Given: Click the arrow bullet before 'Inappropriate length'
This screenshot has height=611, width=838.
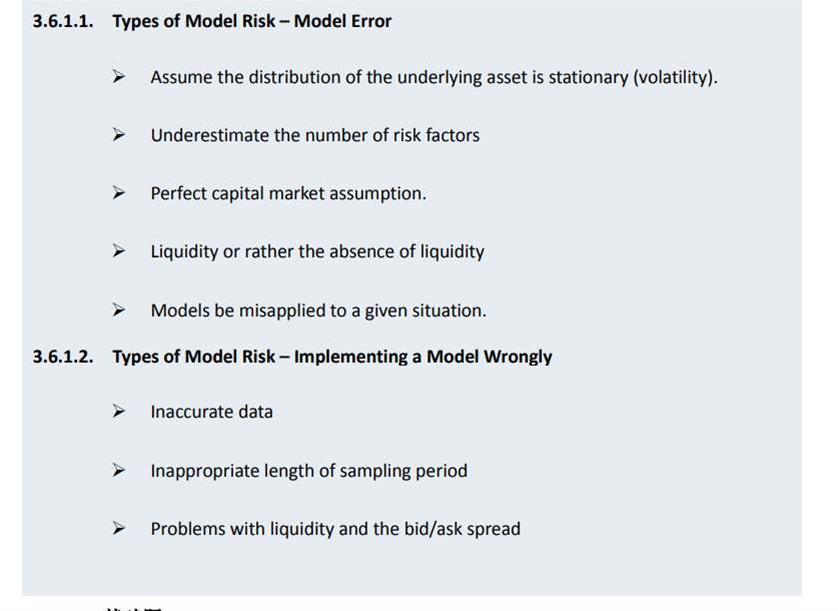Looking at the screenshot, I should 119,470.
